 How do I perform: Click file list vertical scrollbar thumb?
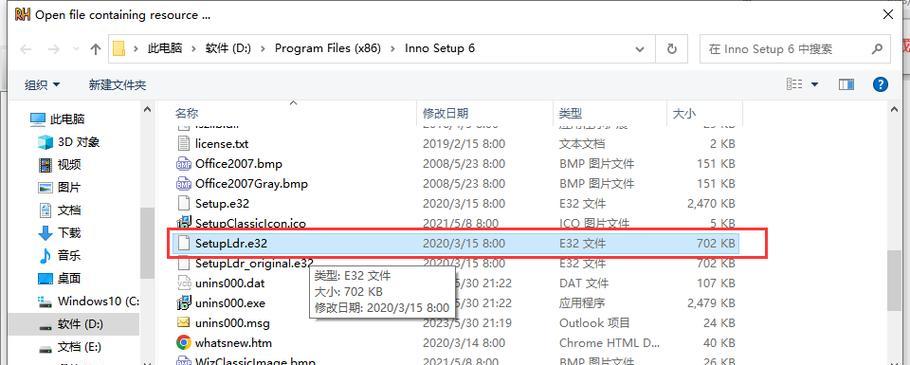pos(894,281)
